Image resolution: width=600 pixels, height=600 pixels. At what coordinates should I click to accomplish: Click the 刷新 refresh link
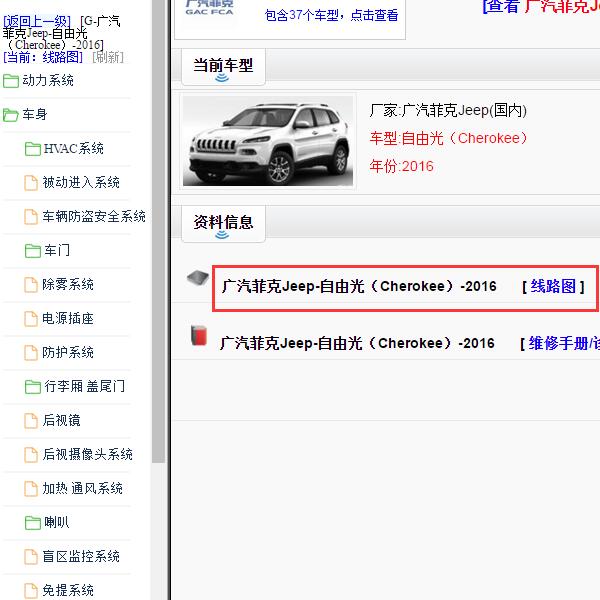[108, 57]
